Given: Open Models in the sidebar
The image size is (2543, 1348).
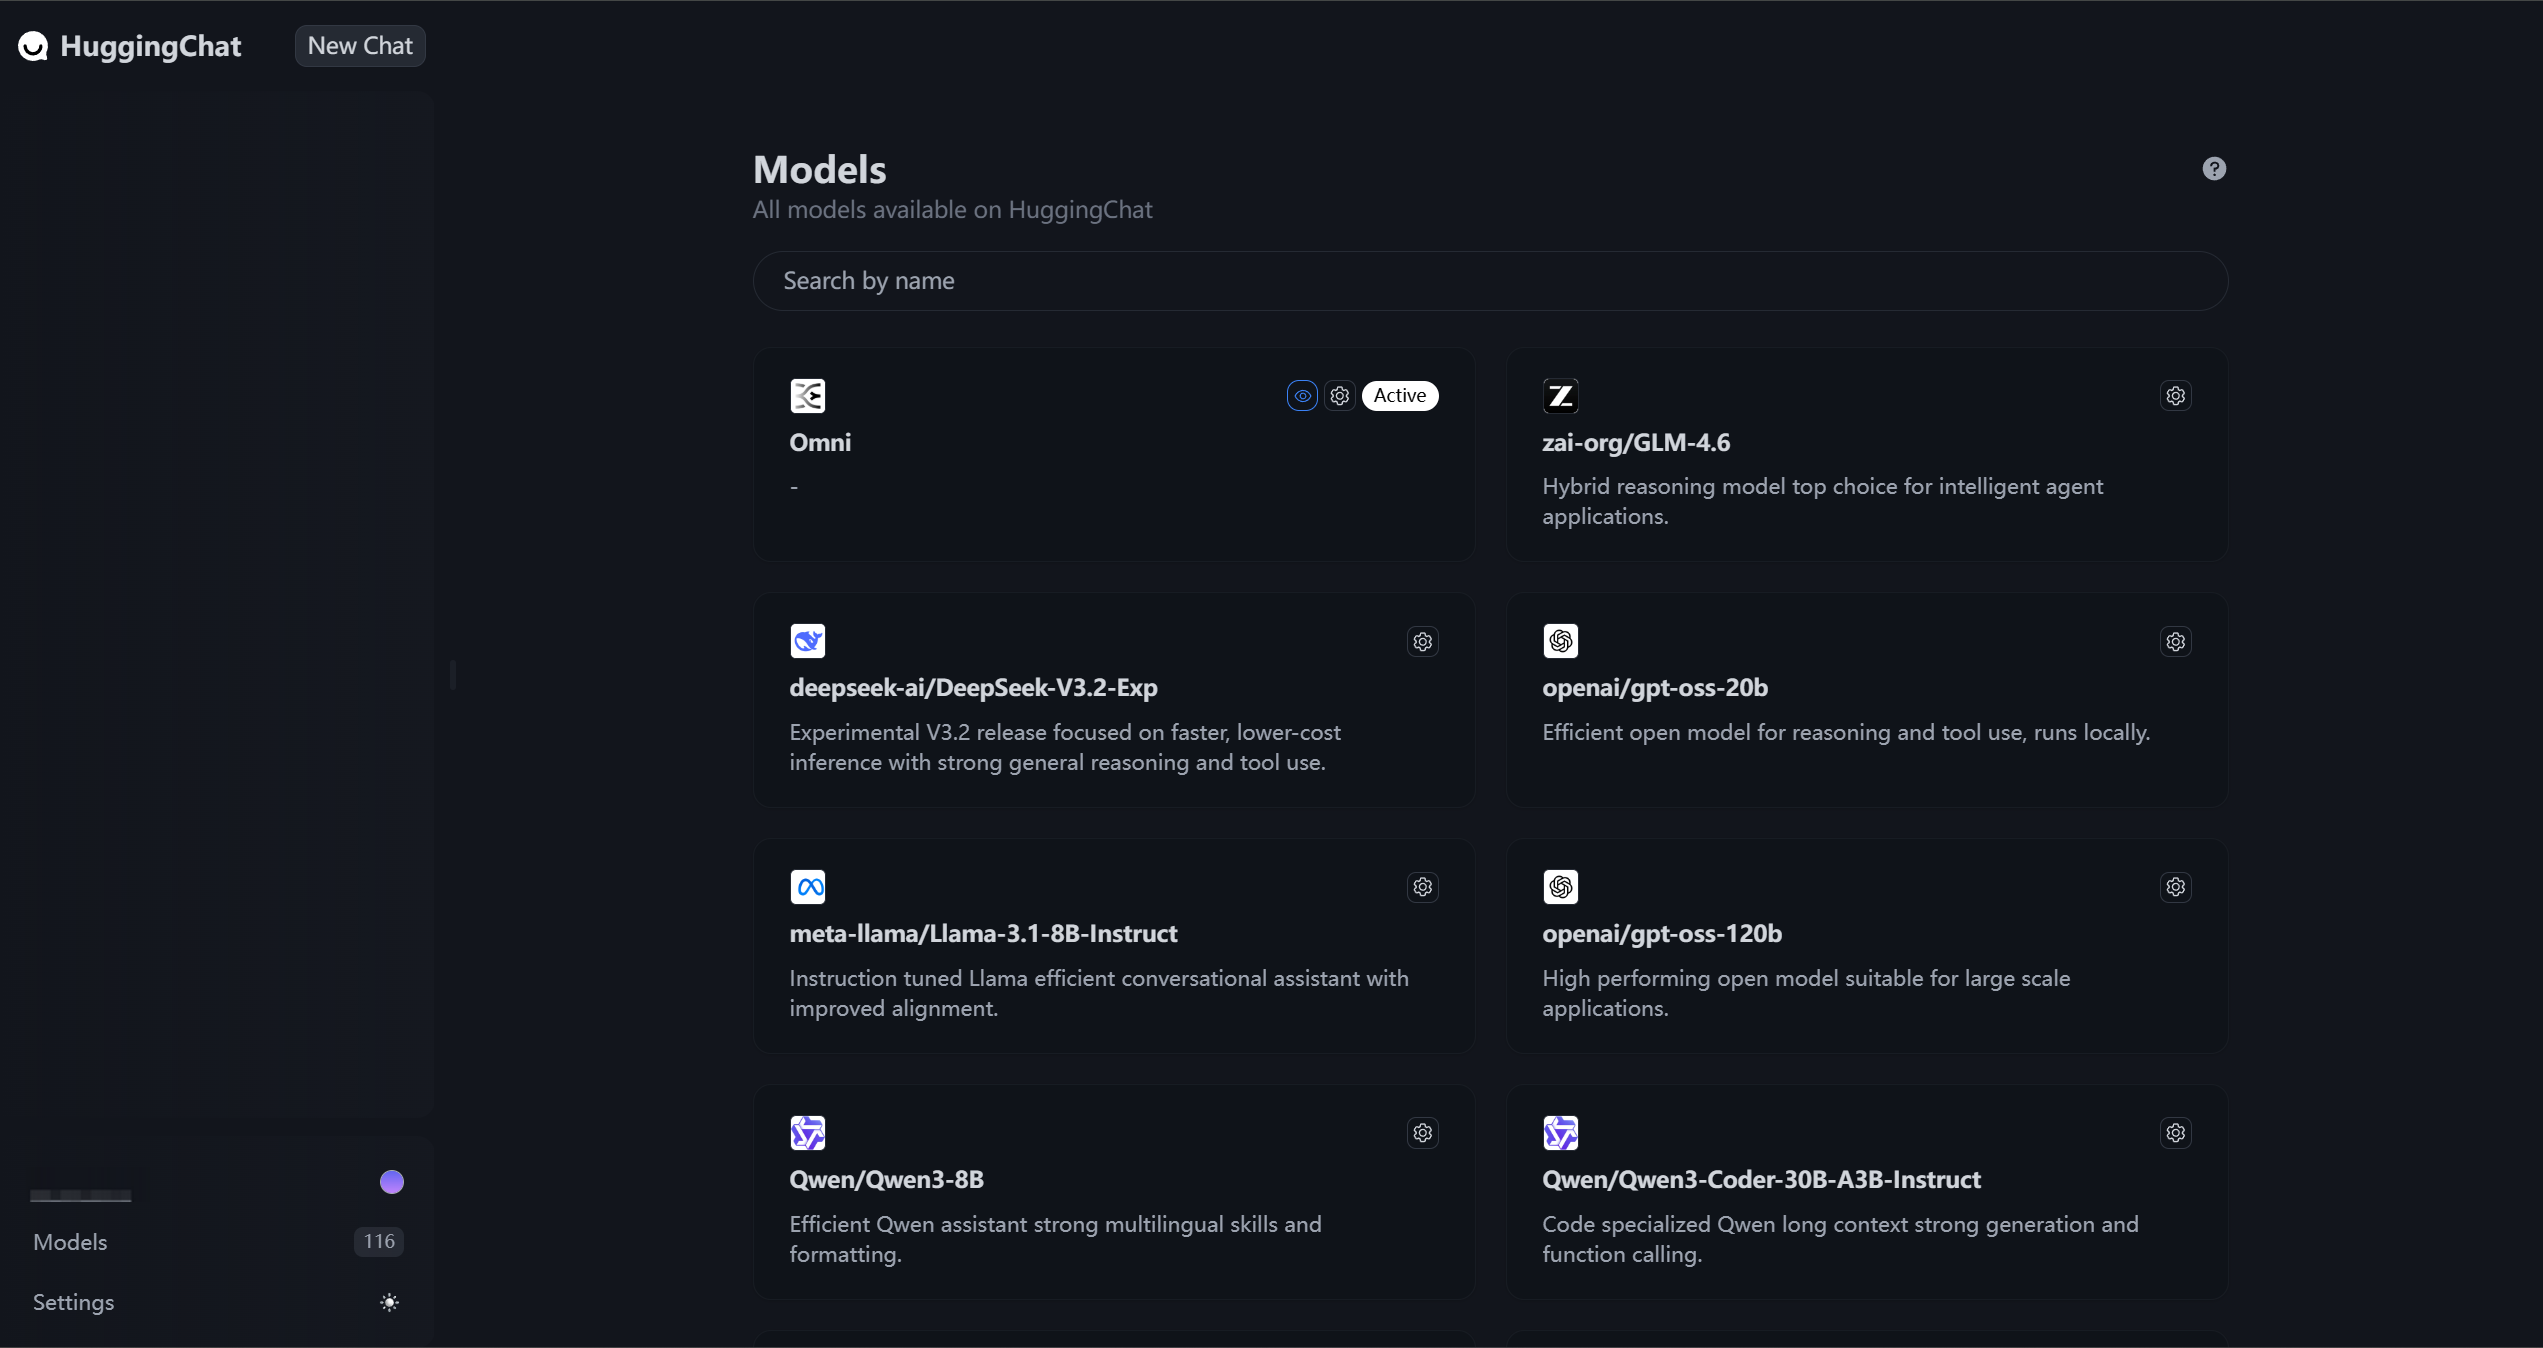Looking at the screenshot, I should tap(70, 1242).
